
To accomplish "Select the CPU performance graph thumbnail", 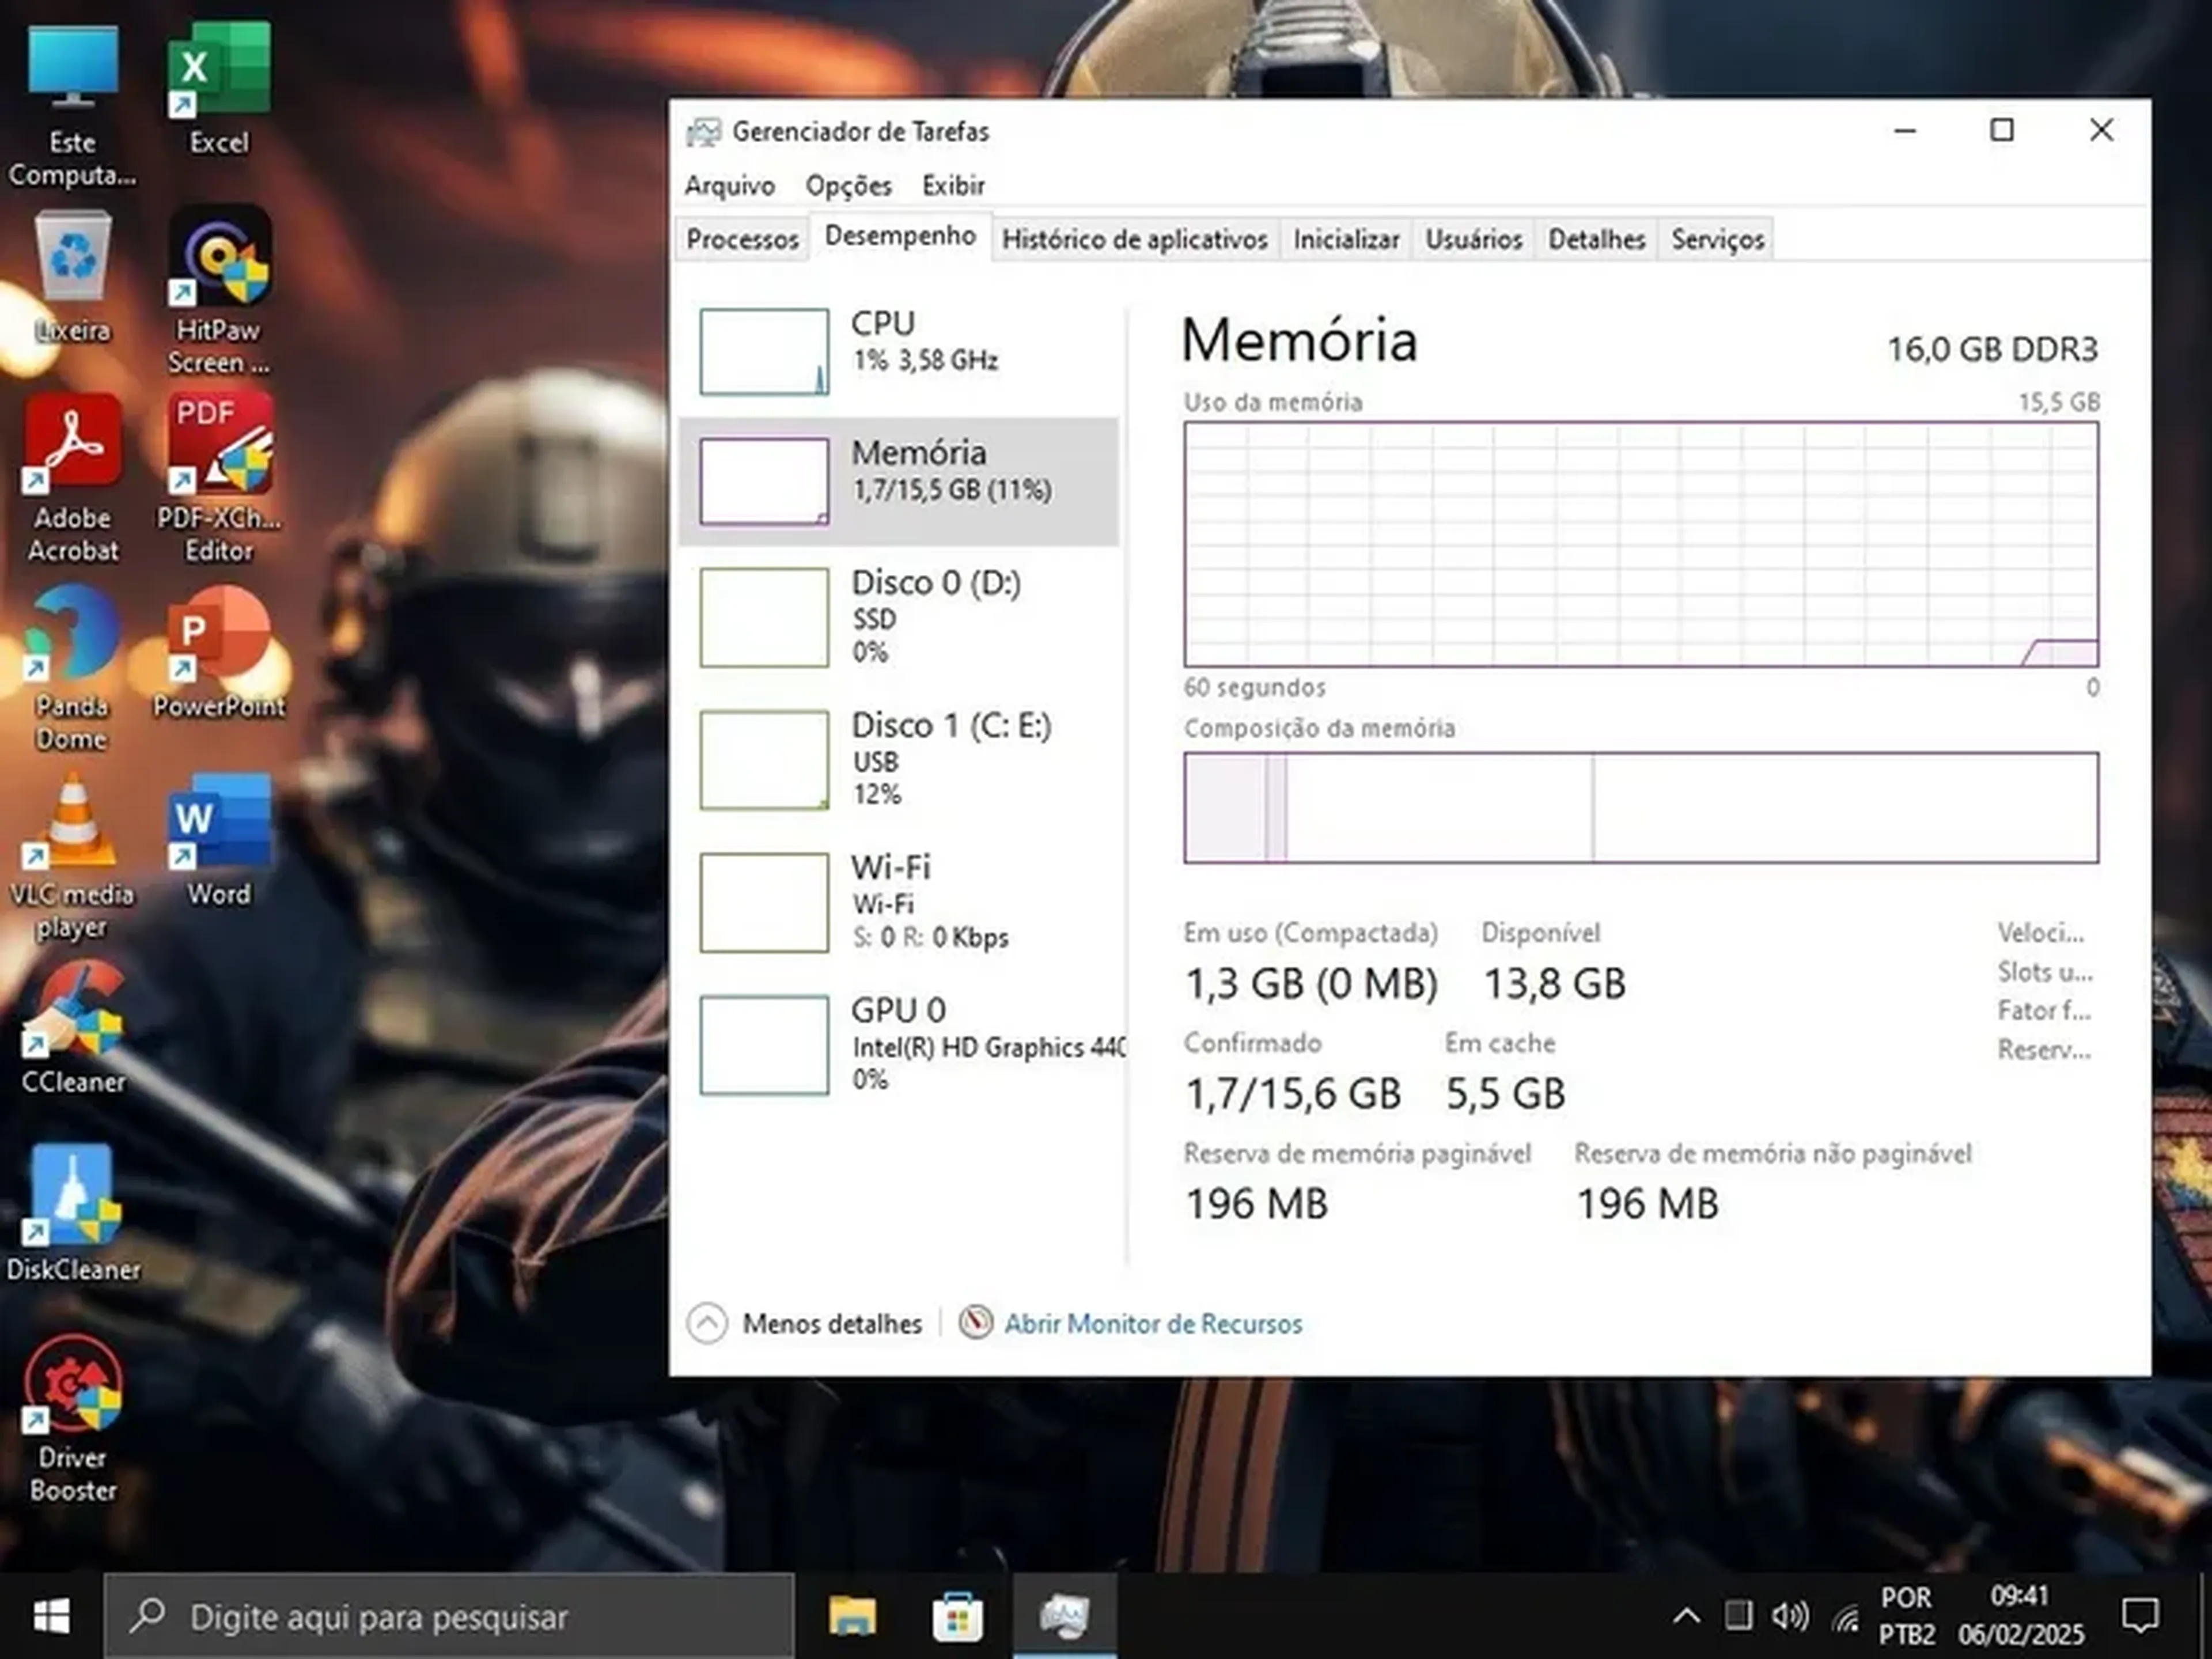I will pyautogui.click(x=764, y=351).
